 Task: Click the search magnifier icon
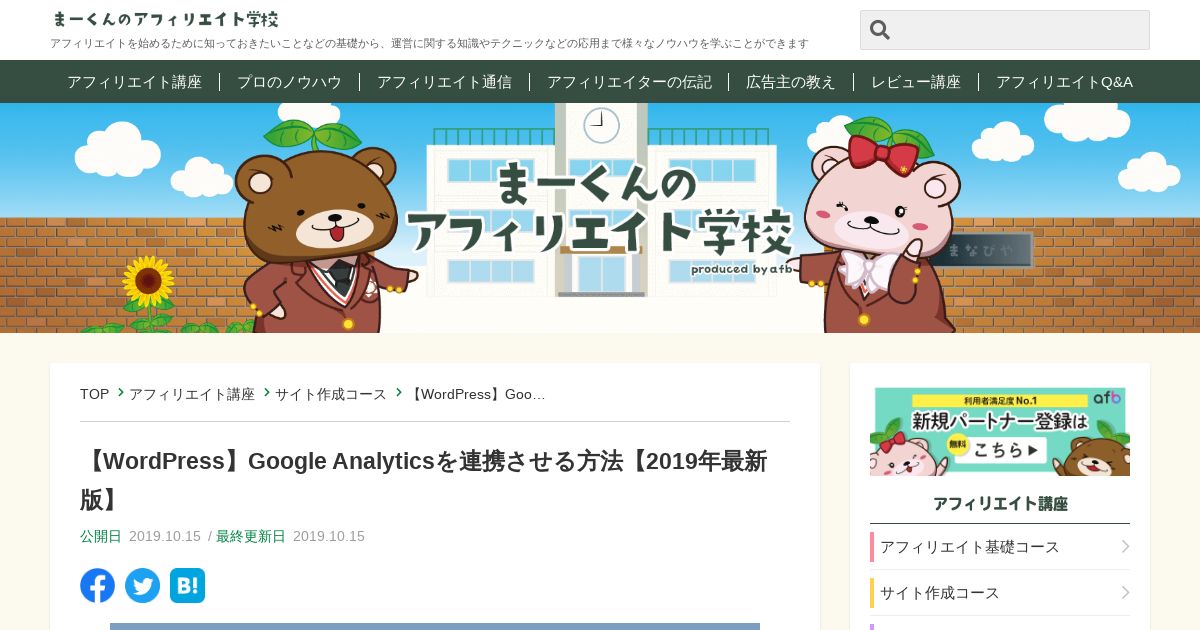pyautogui.click(x=880, y=30)
